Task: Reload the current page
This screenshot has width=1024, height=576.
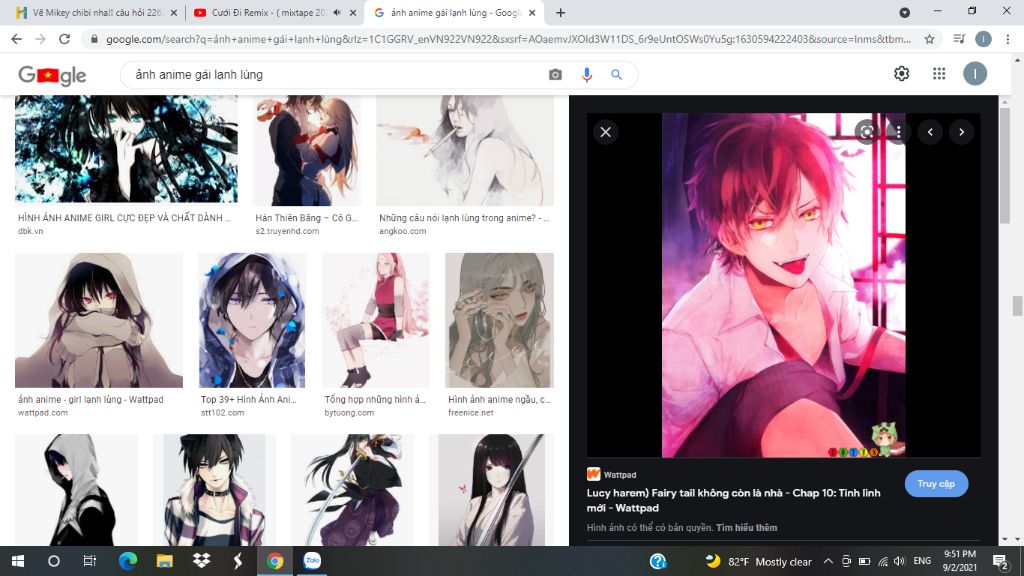Action: coord(64,39)
